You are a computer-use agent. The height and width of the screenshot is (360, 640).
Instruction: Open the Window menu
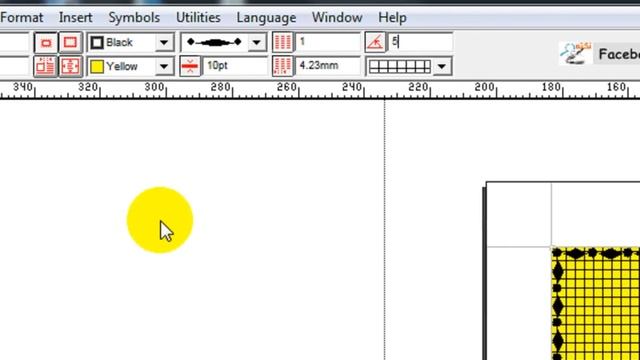(x=337, y=18)
